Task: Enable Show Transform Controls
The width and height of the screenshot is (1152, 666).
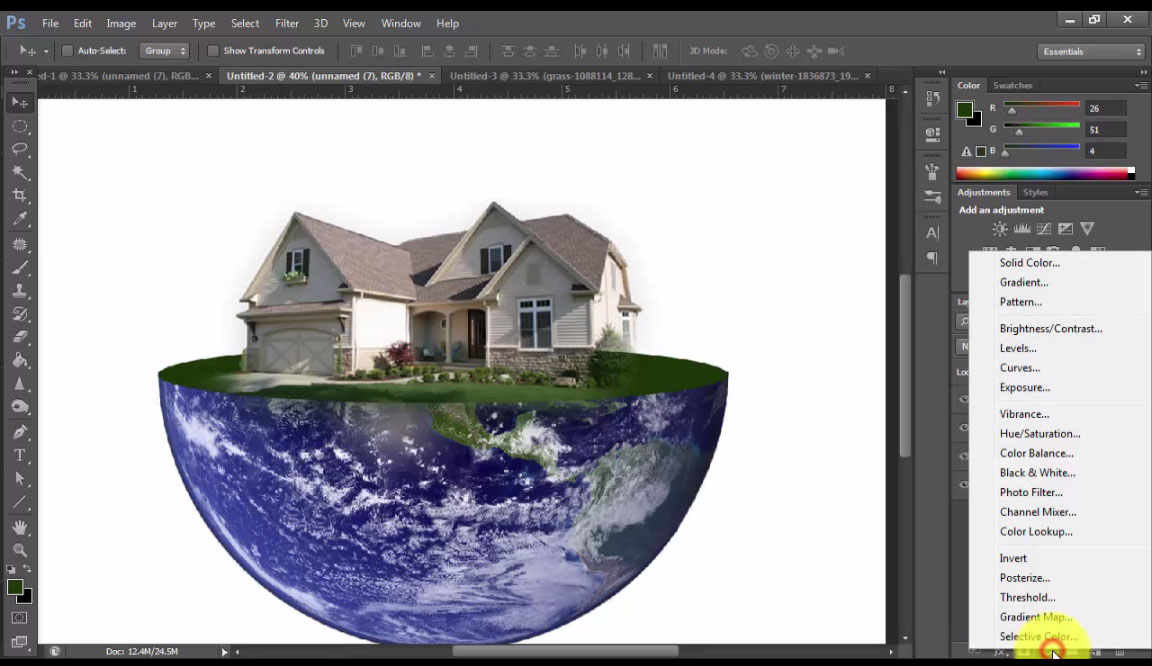Action: (x=213, y=50)
